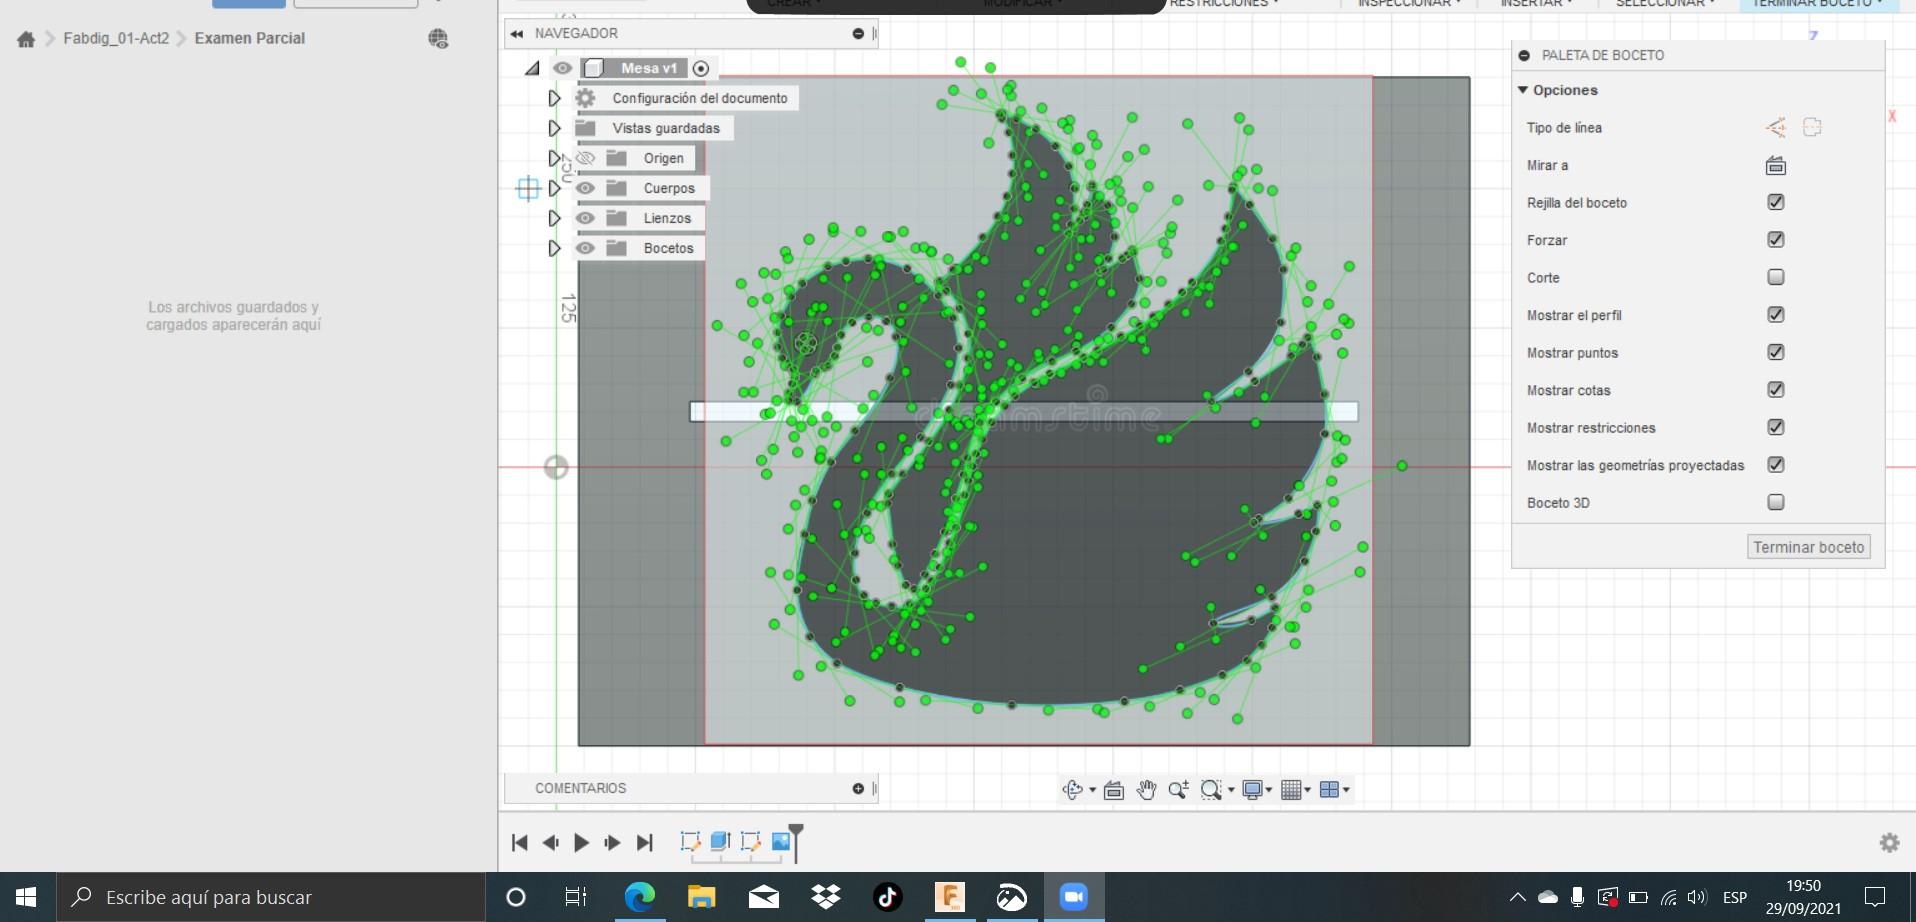Expand the Bocetos folder node
This screenshot has height=922, width=1916.
[554, 248]
